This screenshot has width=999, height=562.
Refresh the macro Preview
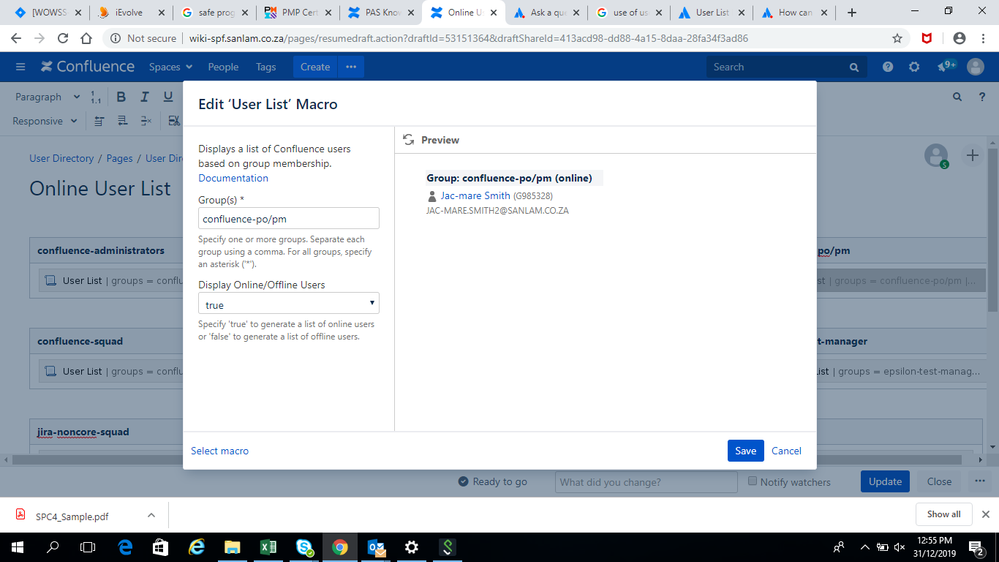pyautogui.click(x=408, y=140)
